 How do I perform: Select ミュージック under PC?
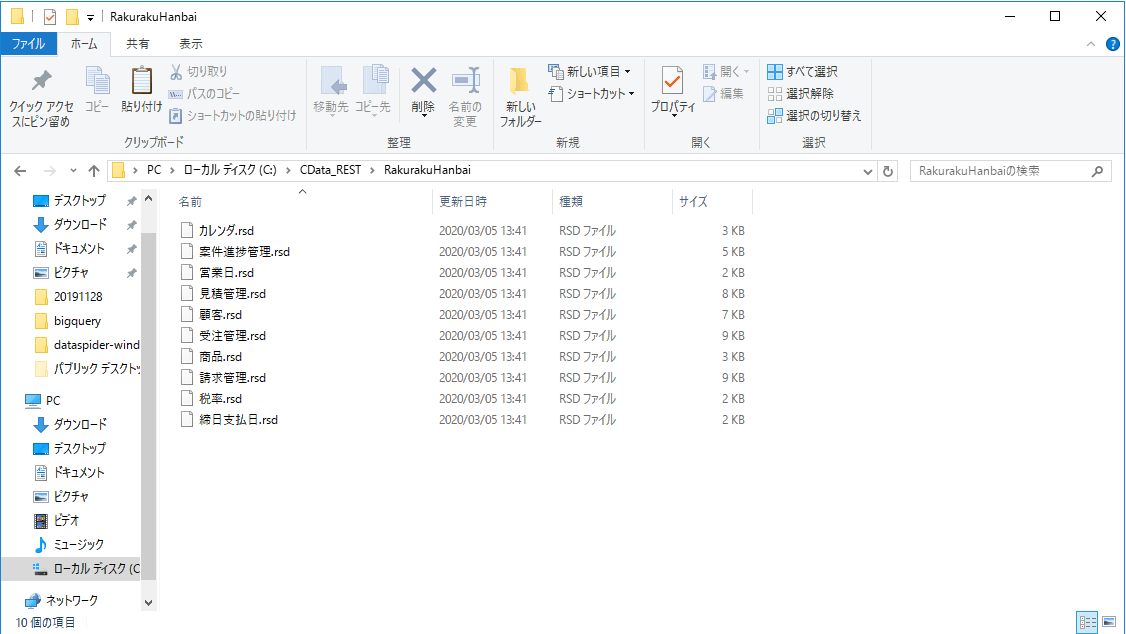pyautogui.click(x=78, y=544)
